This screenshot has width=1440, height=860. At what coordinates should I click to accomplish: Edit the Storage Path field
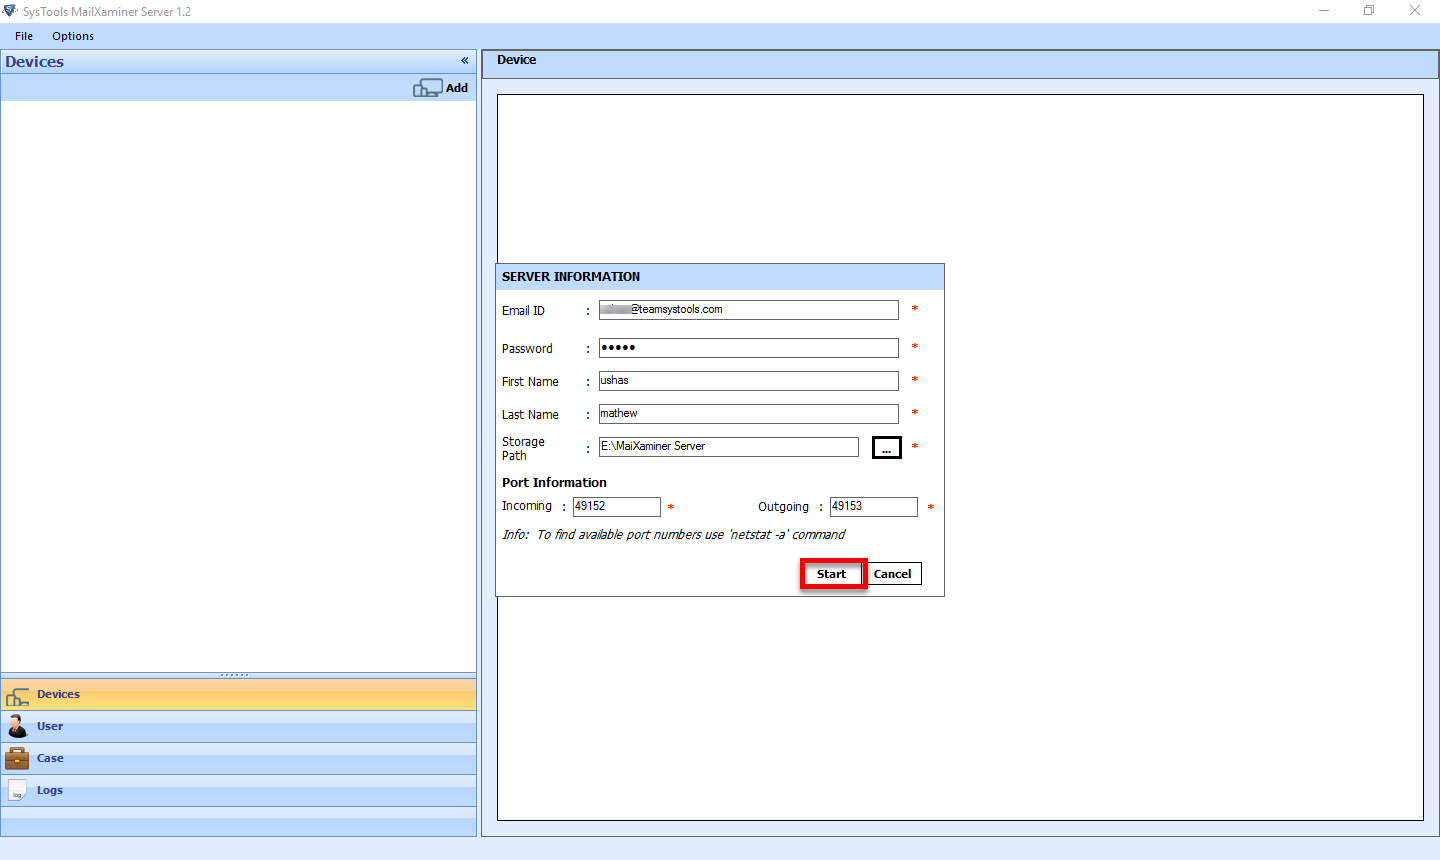pos(728,447)
